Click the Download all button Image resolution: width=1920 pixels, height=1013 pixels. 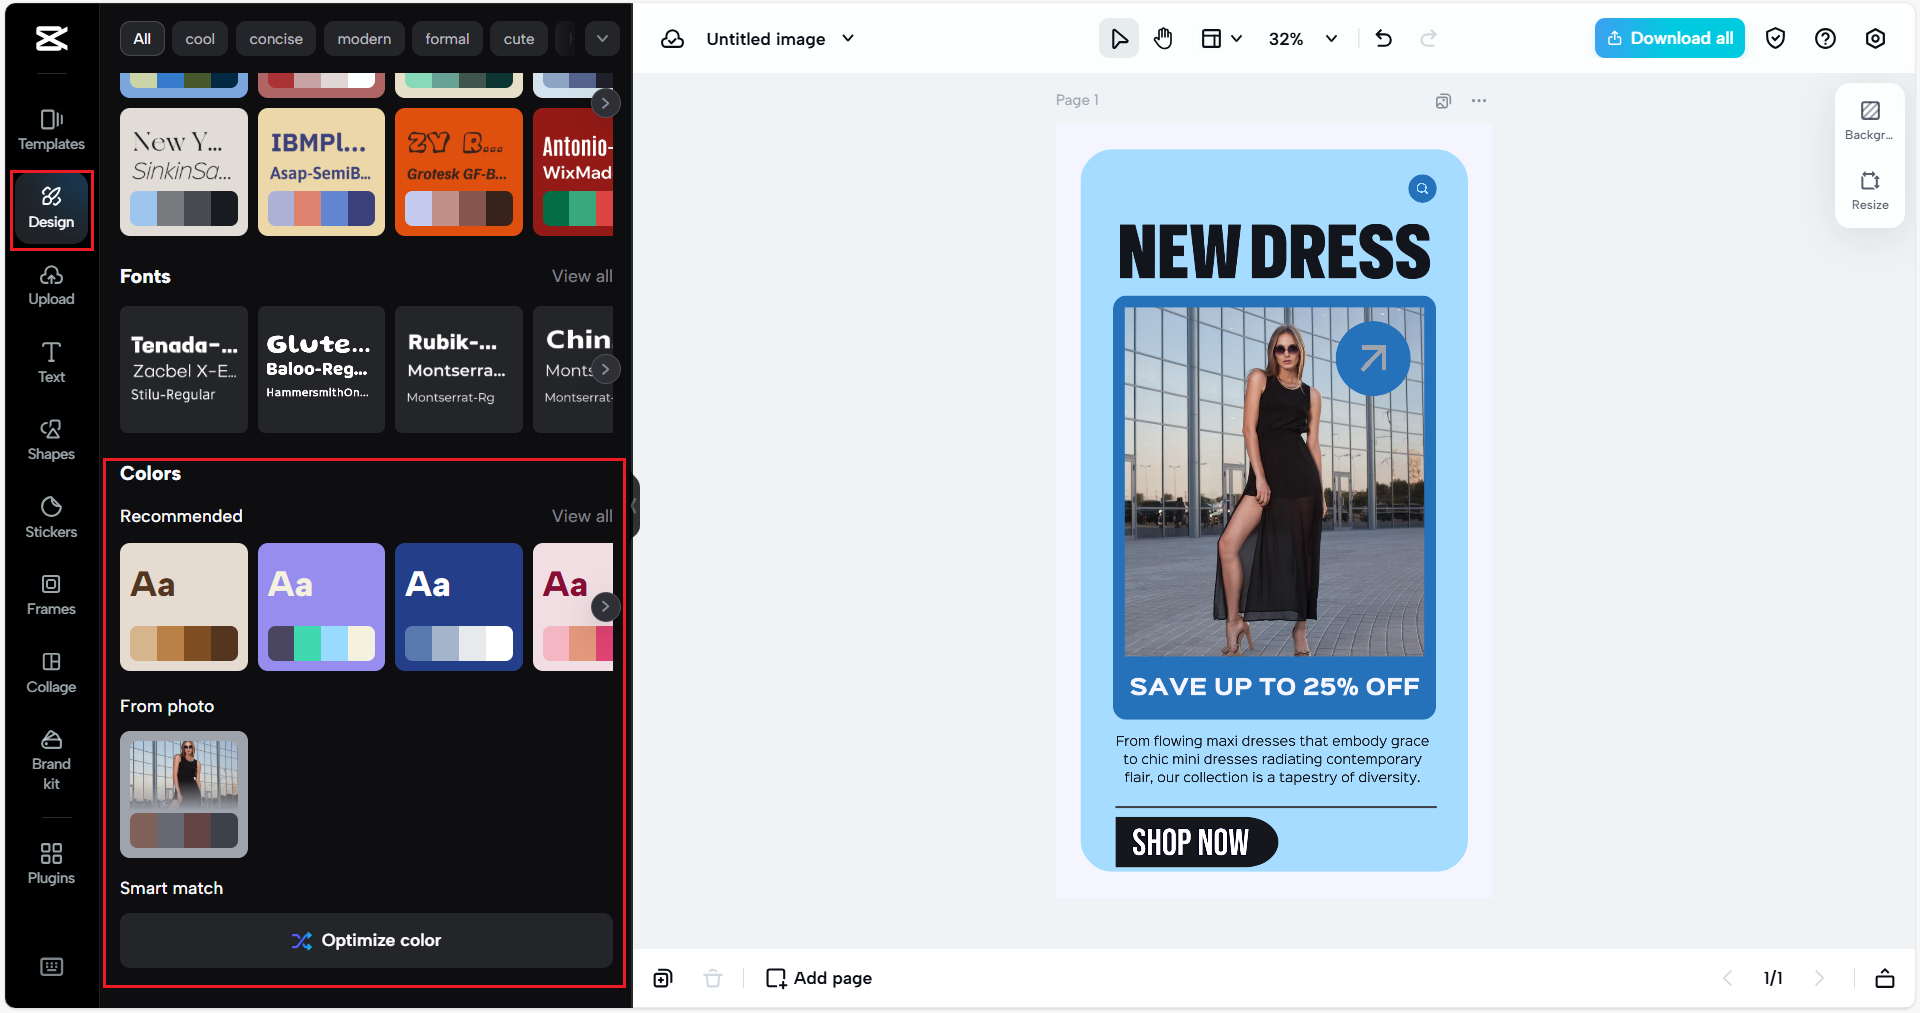tap(1668, 37)
